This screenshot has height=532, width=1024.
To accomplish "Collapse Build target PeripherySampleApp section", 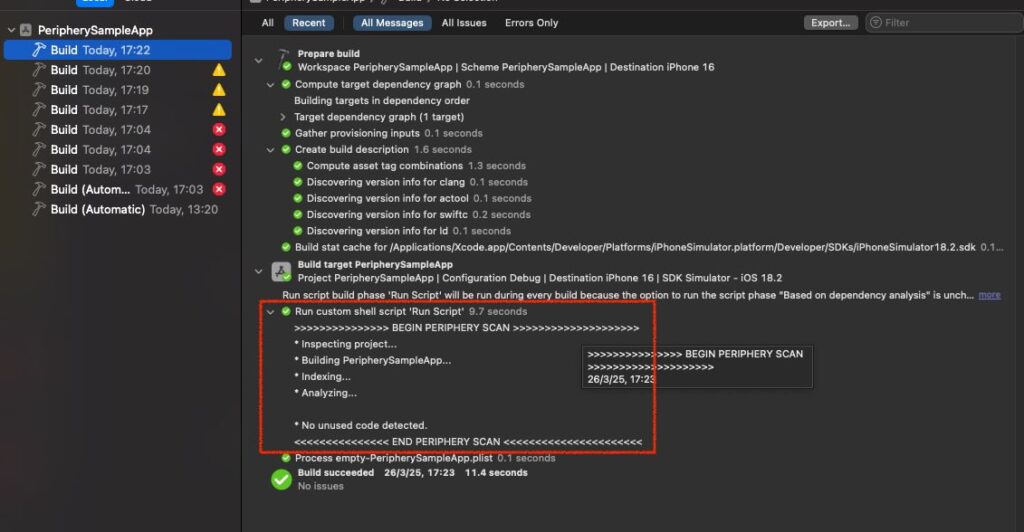I will [259, 271].
